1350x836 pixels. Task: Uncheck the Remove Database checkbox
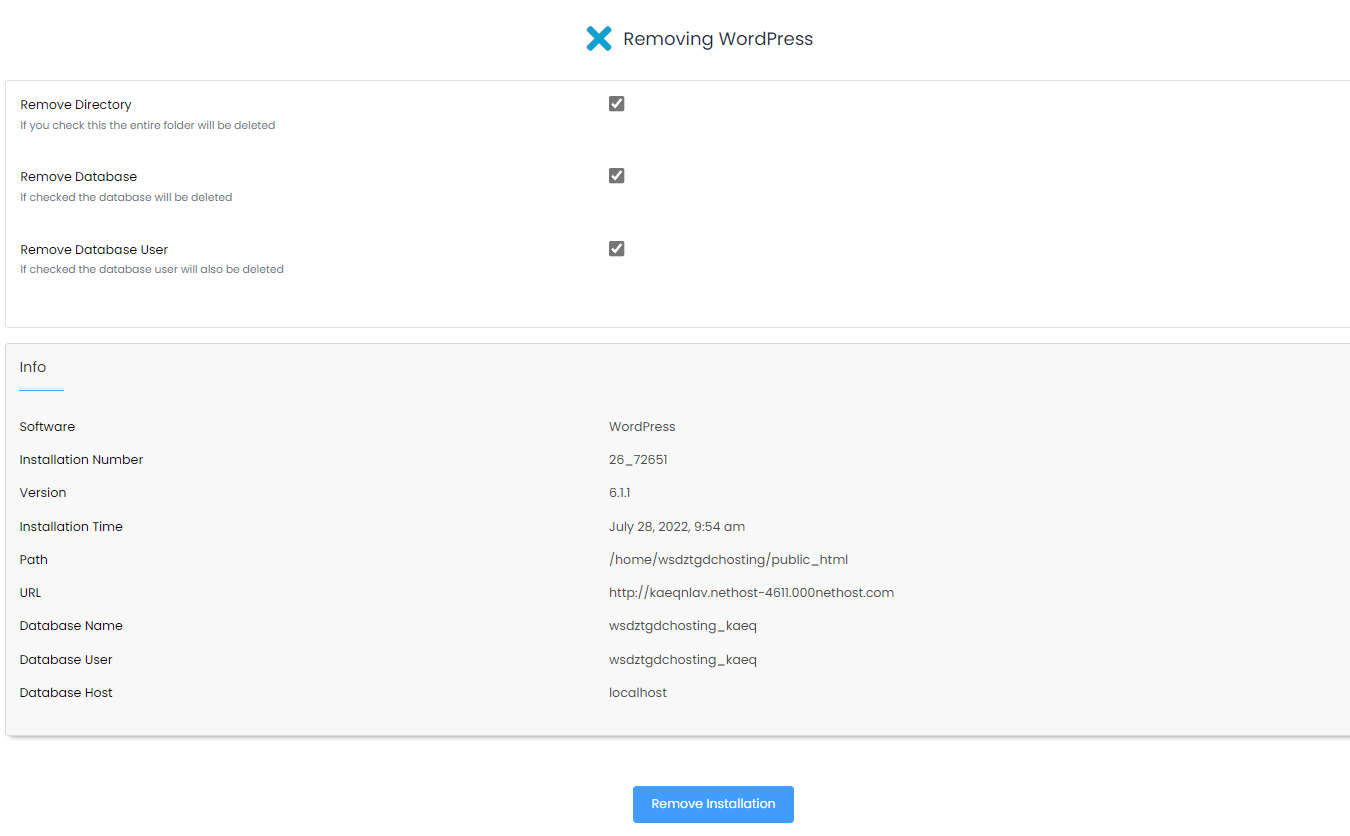click(617, 176)
